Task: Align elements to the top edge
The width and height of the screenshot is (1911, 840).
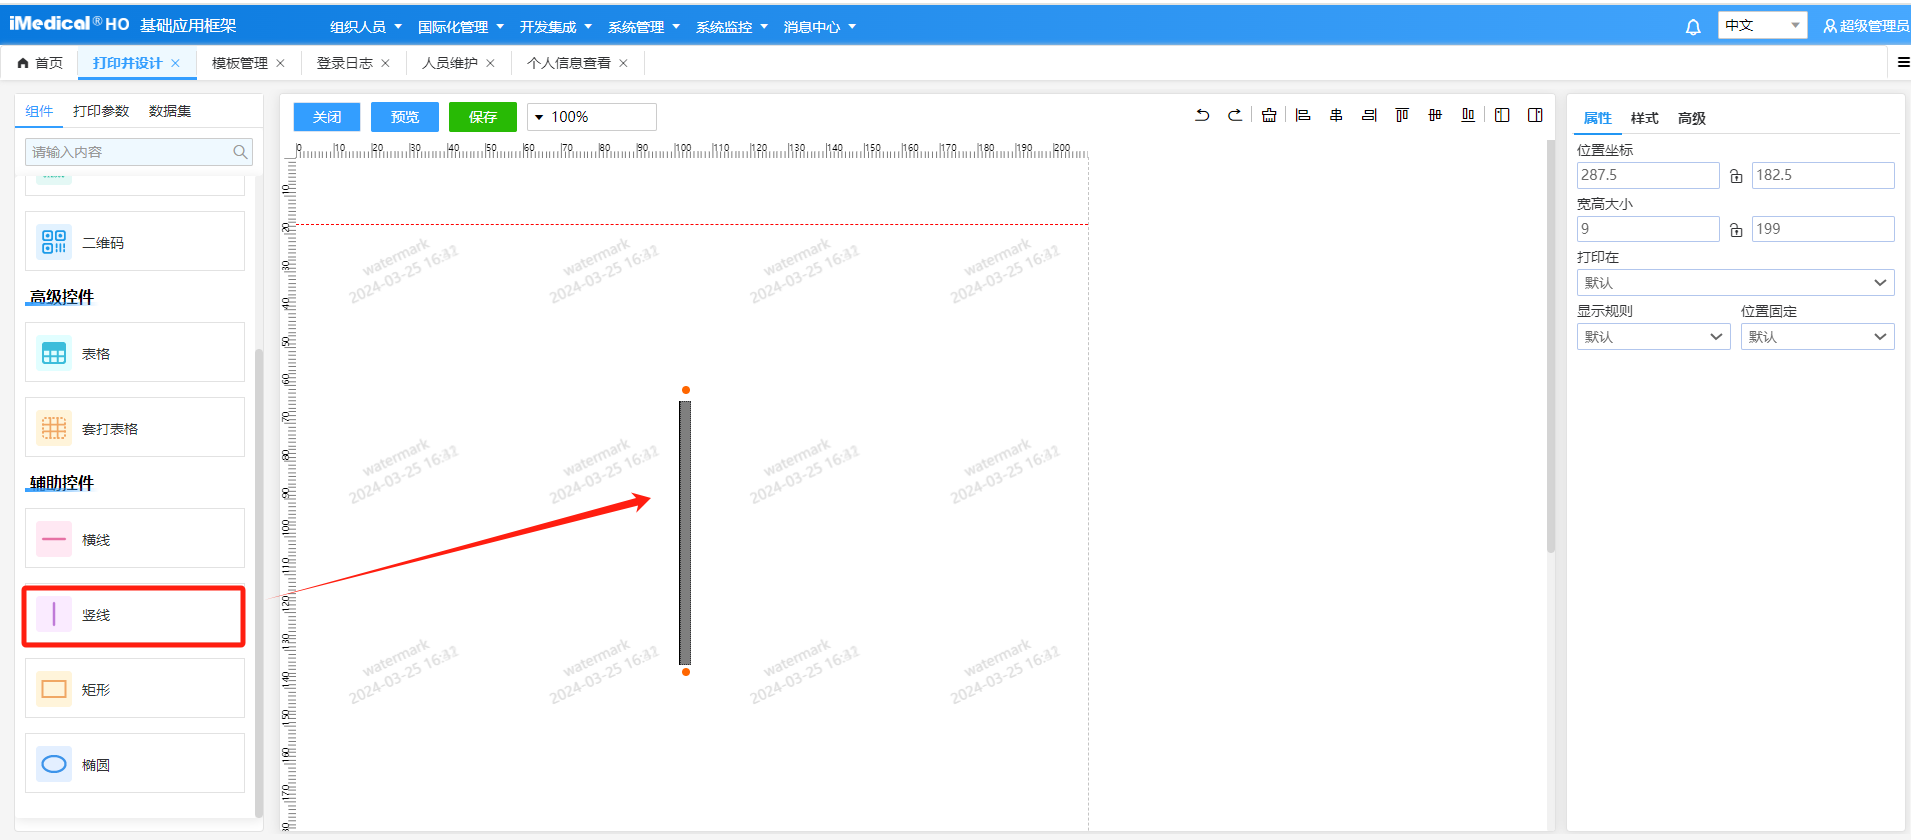Action: (x=1402, y=116)
